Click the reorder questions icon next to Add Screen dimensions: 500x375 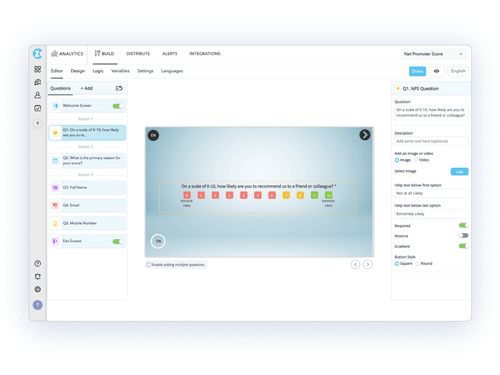[x=119, y=88]
